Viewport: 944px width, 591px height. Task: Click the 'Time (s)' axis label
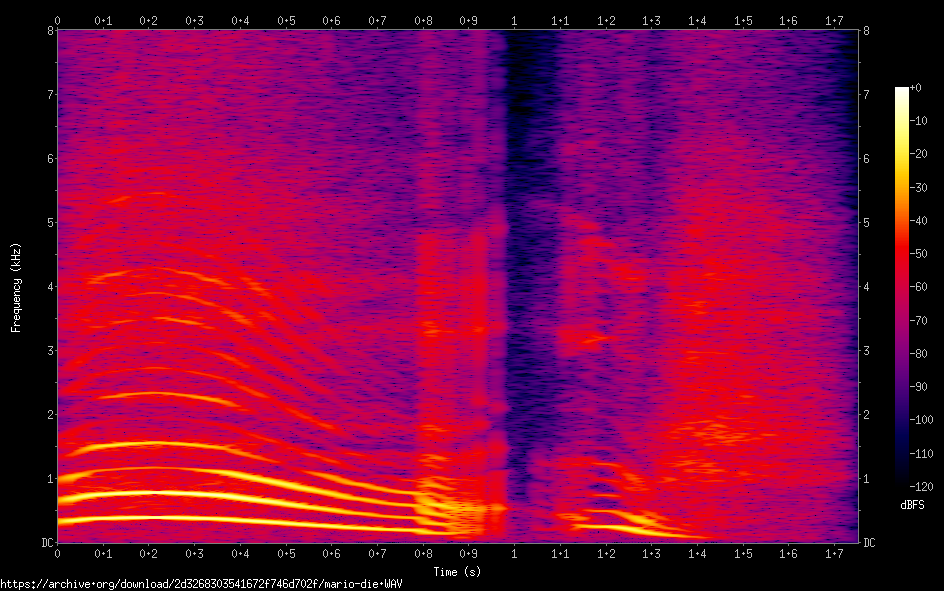[x=457, y=571]
